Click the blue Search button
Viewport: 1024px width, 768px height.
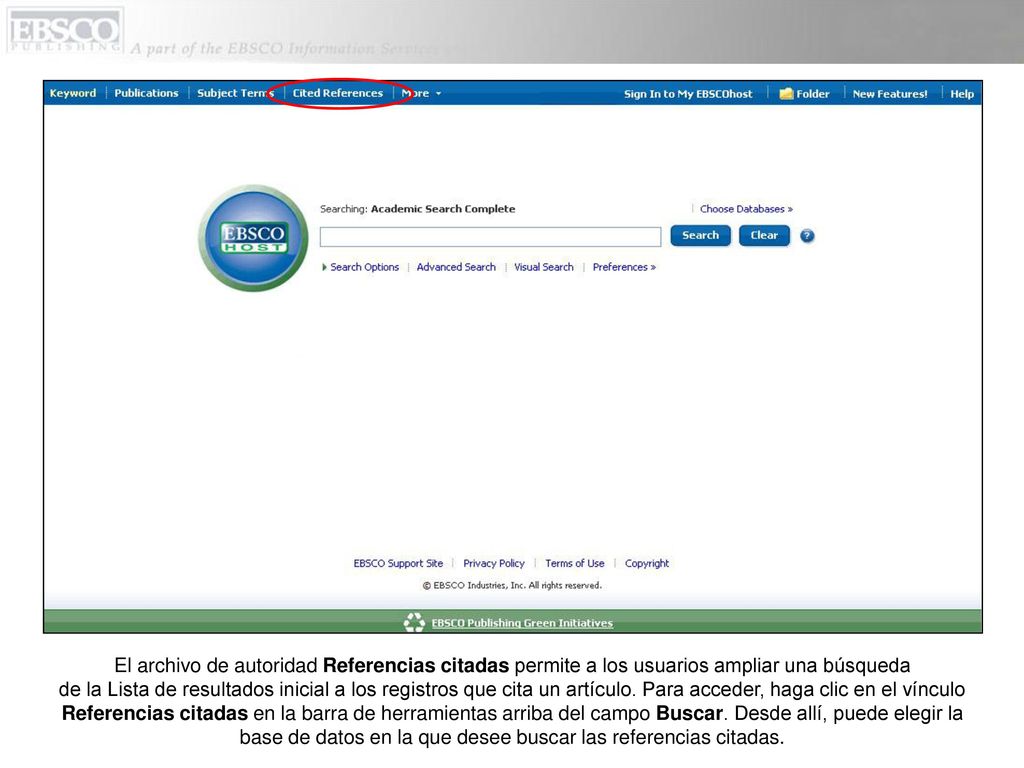point(700,236)
